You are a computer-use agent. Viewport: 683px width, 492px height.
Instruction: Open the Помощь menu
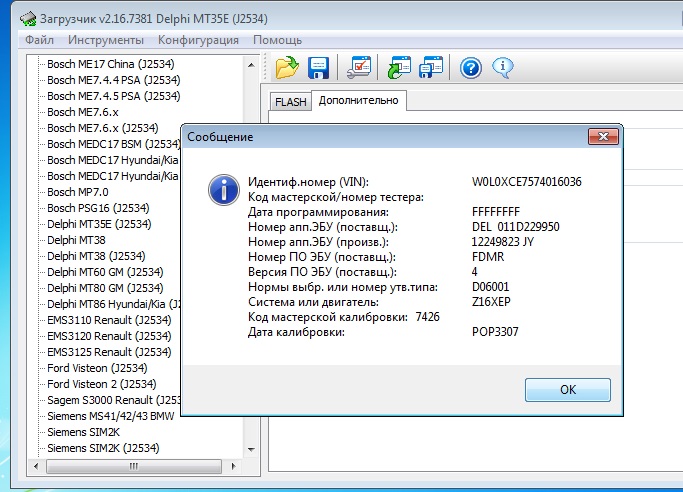[x=277, y=40]
